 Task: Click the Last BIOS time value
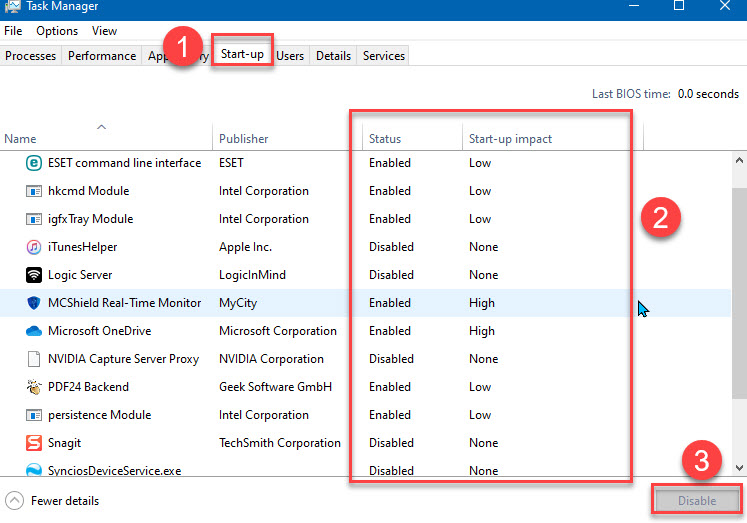point(708,94)
